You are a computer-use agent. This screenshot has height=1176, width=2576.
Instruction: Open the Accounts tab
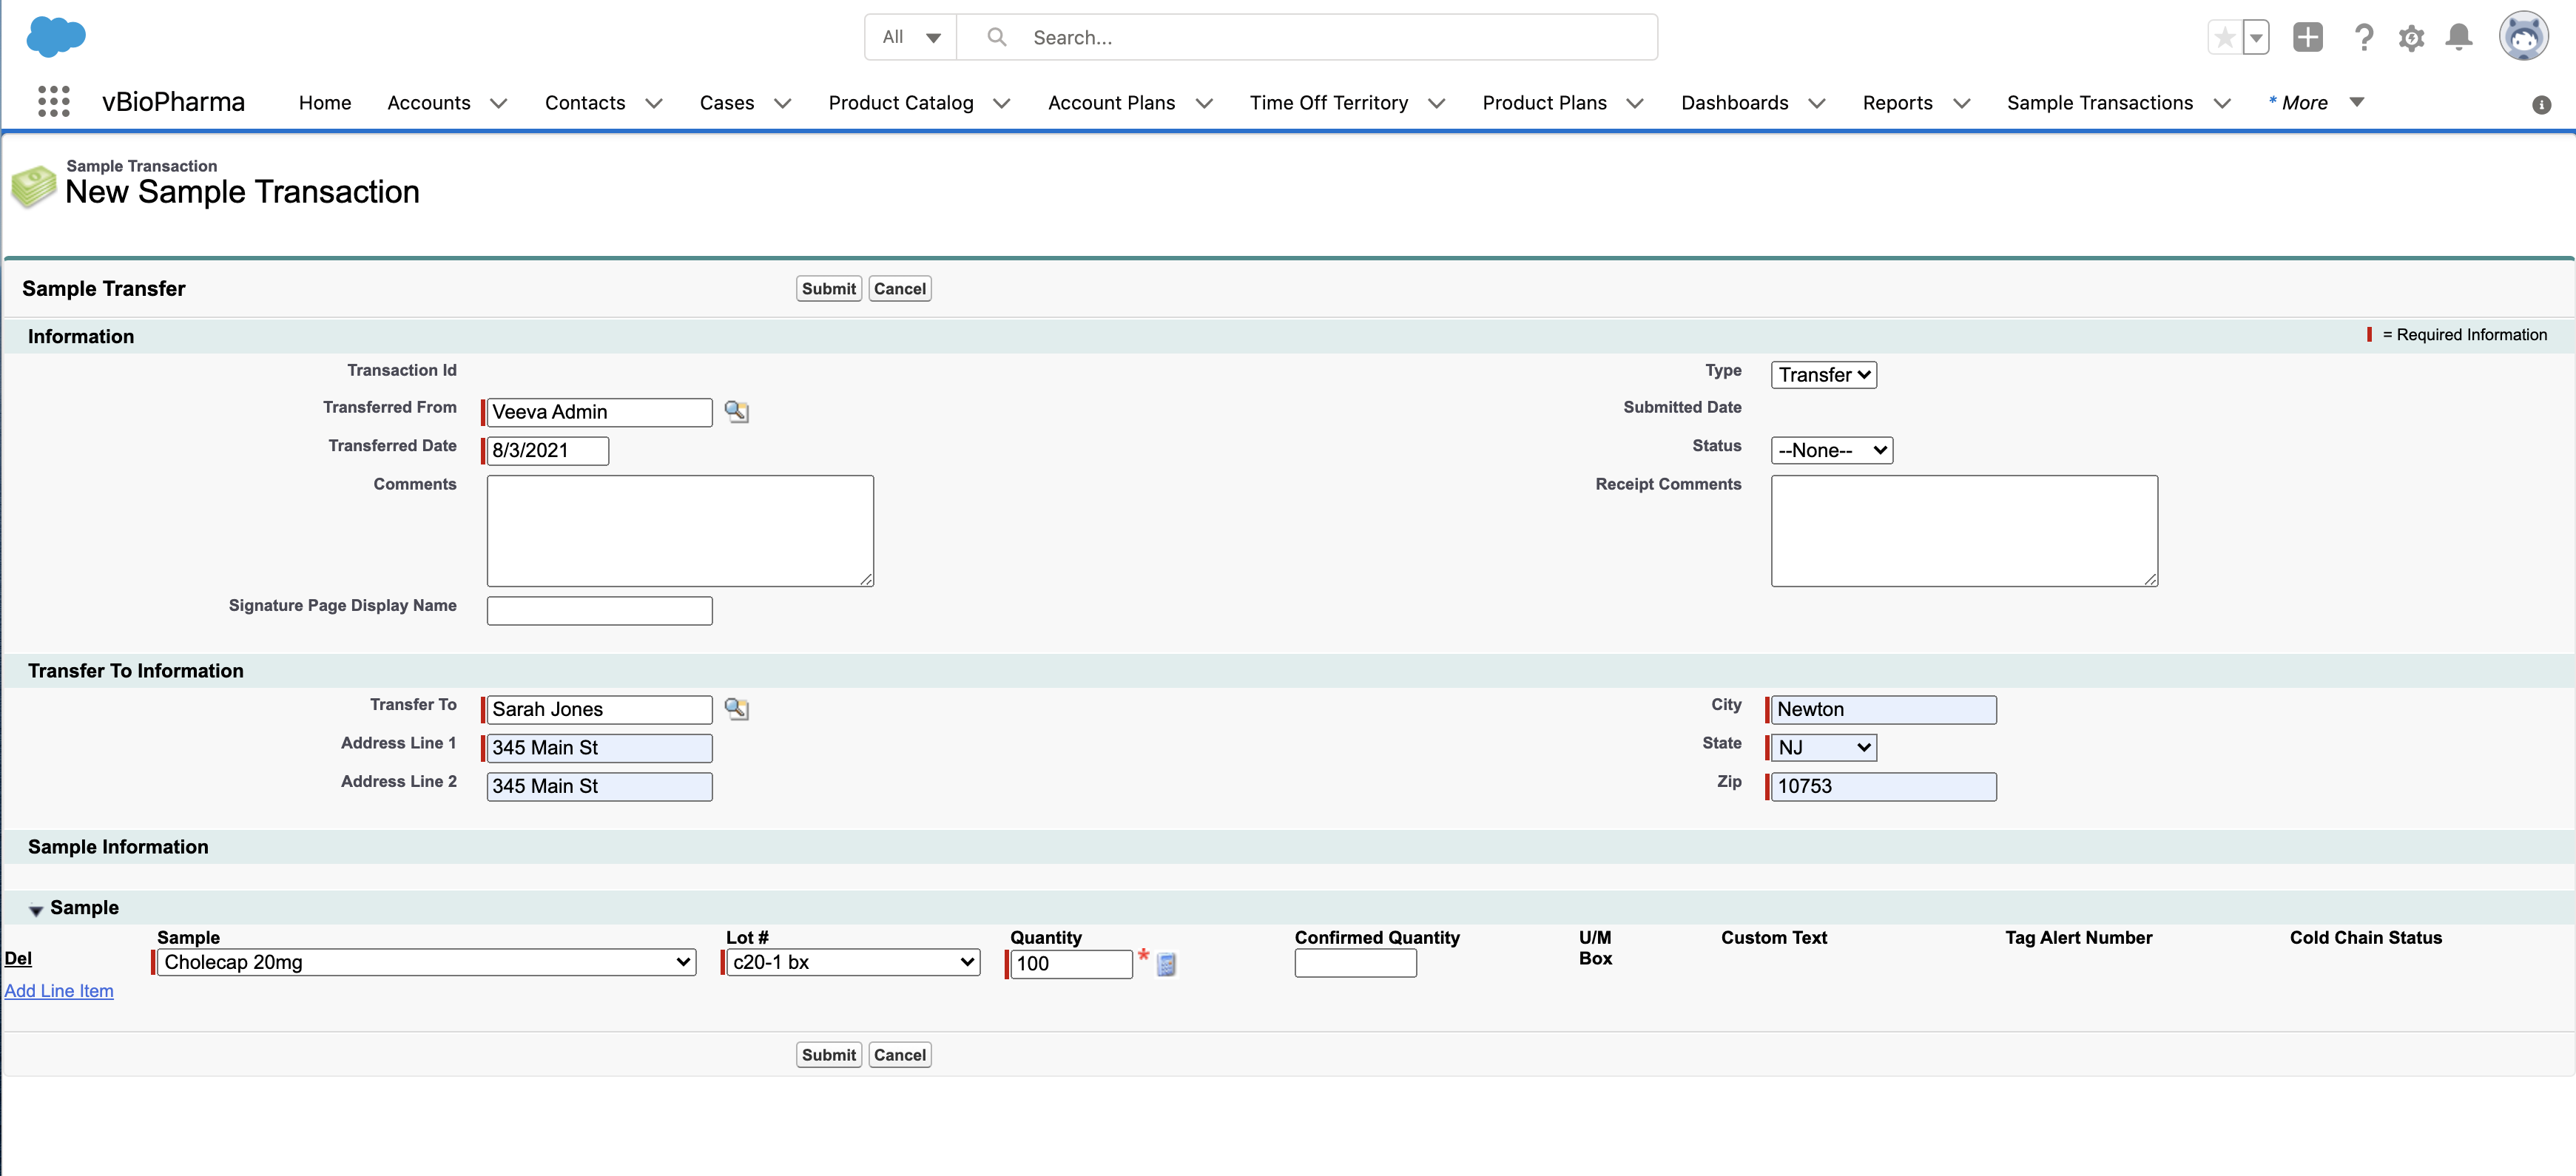pyautogui.click(x=428, y=103)
